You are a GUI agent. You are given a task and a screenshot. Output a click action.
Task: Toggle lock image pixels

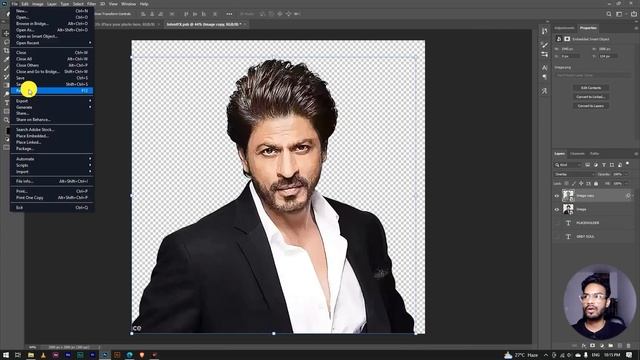(574, 184)
